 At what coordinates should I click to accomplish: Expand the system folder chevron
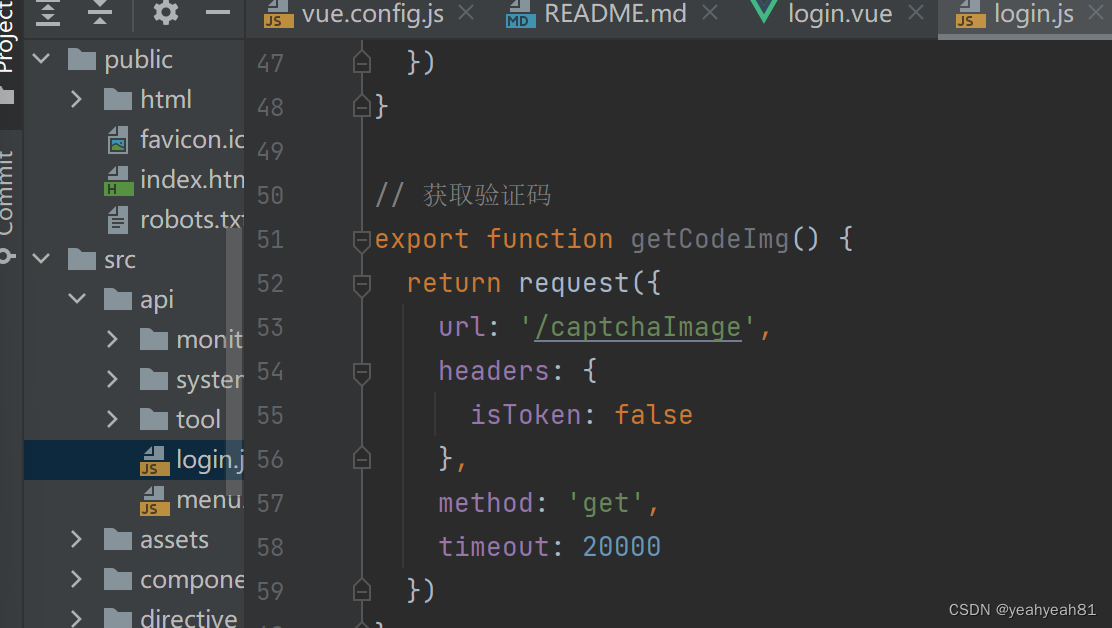click(112, 379)
